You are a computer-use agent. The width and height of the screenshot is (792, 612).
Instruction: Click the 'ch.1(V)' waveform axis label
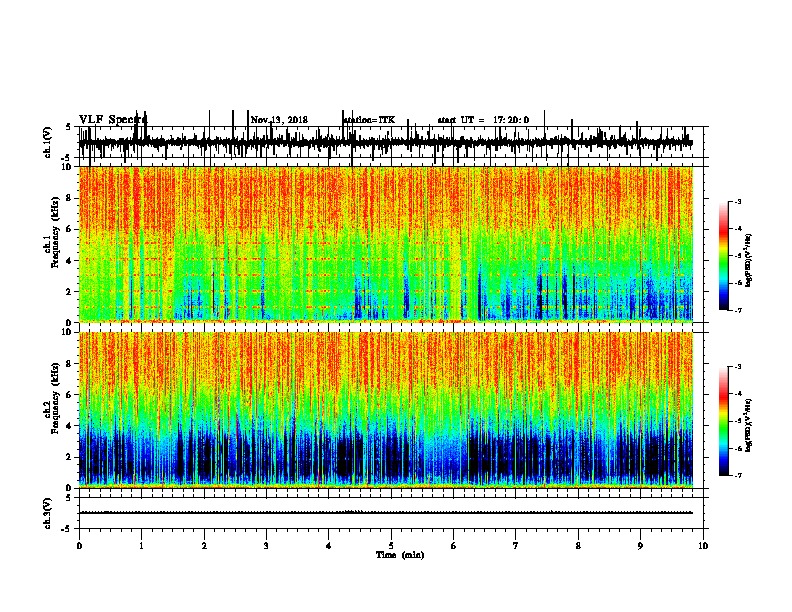pos(48,142)
